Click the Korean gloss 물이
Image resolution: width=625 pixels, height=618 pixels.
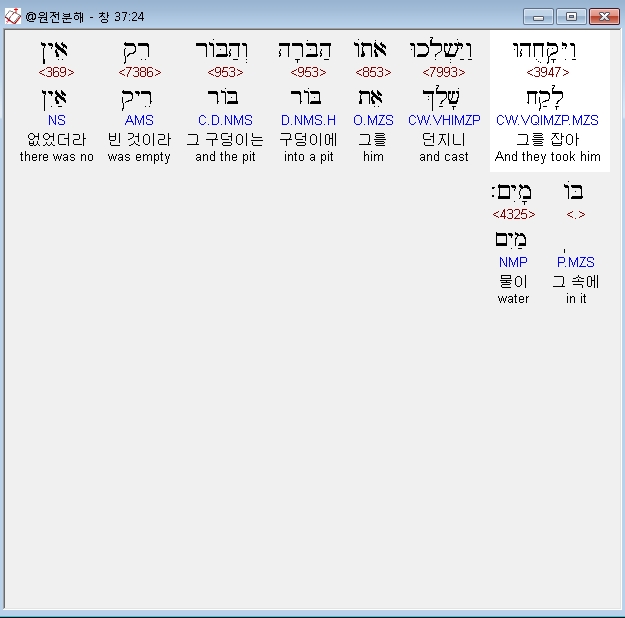(x=513, y=281)
